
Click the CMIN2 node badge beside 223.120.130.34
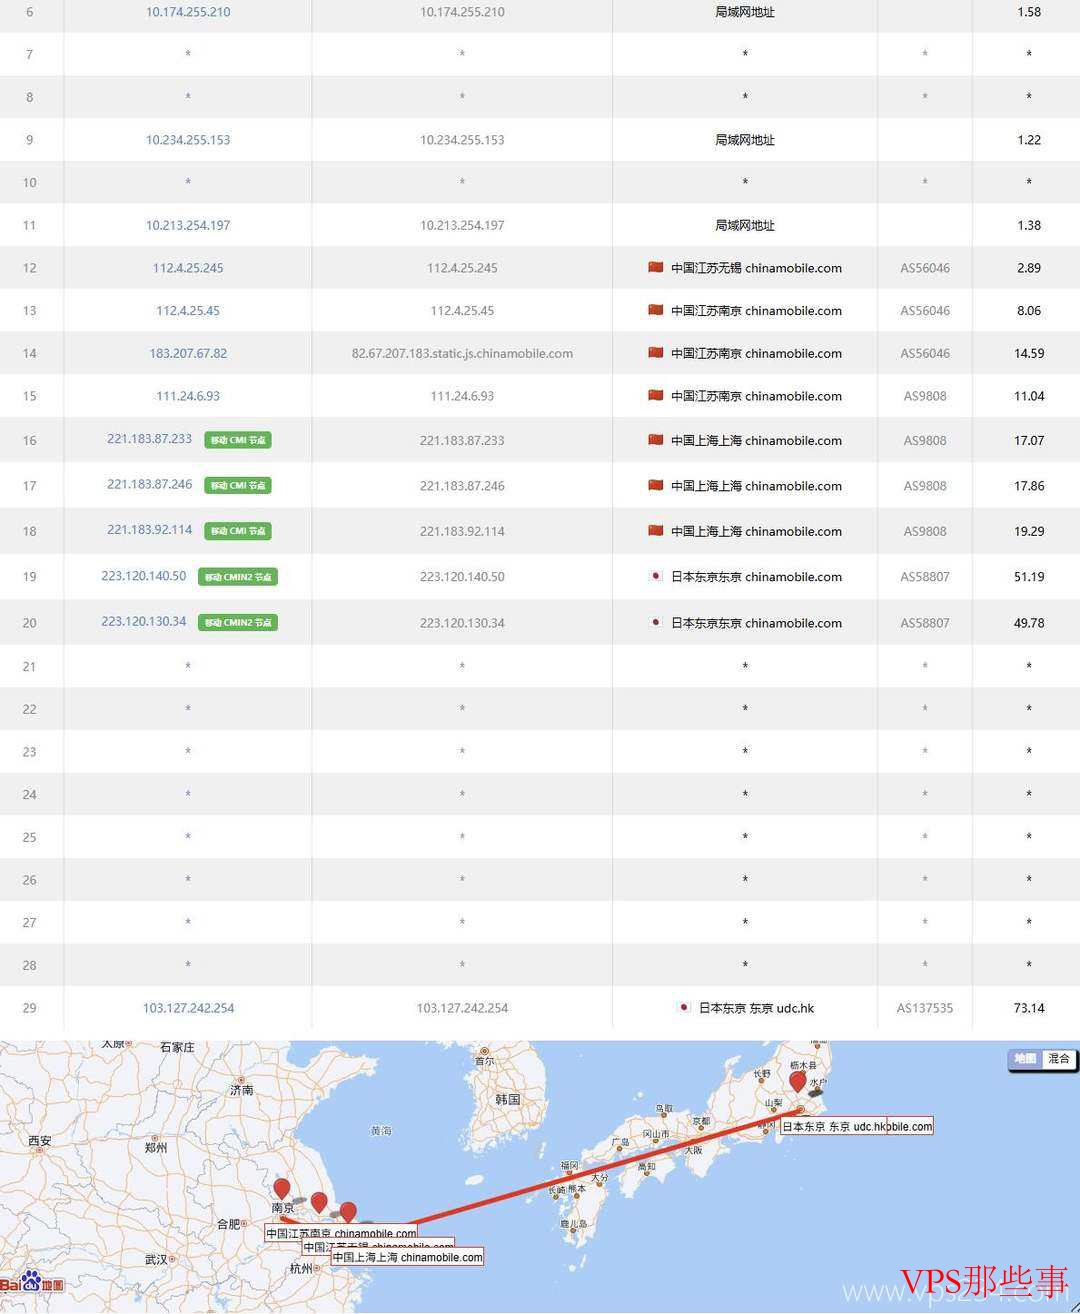238,622
